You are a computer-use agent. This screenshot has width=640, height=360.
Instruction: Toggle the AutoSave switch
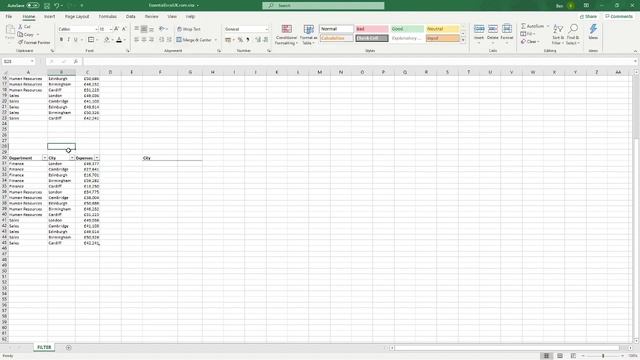tap(33, 6)
